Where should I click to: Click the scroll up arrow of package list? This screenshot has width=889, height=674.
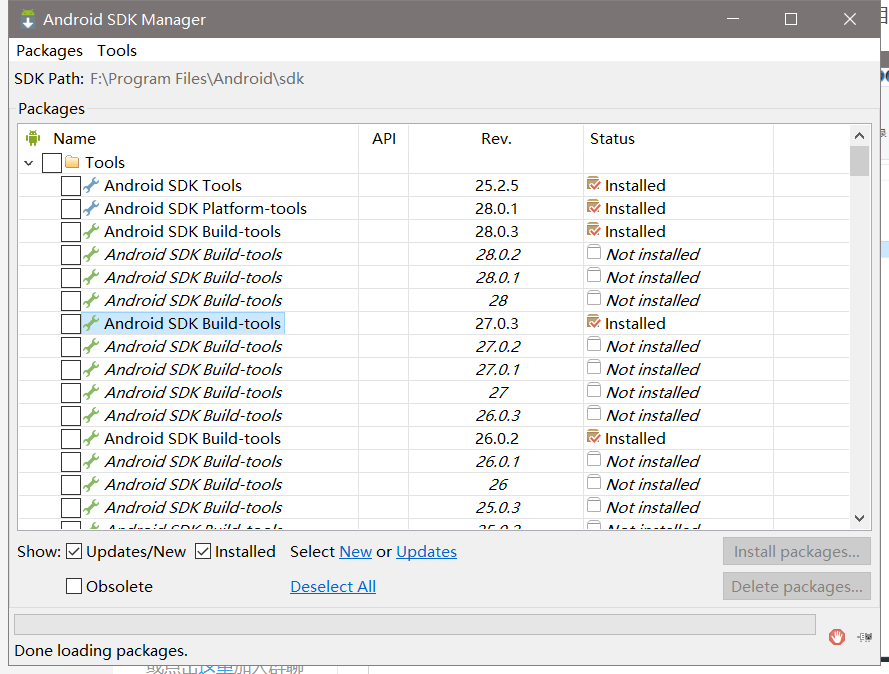tap(860, 135)
